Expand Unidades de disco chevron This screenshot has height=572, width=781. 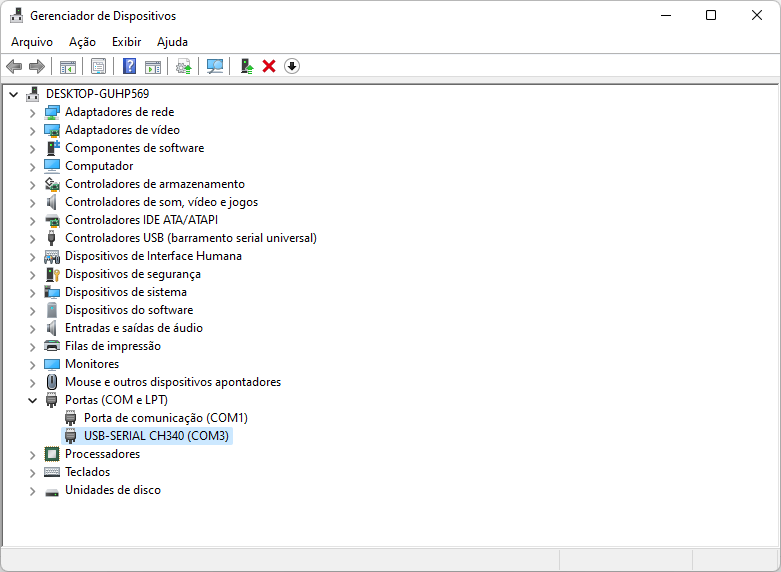pyautogui.click(x=32, y=491)
